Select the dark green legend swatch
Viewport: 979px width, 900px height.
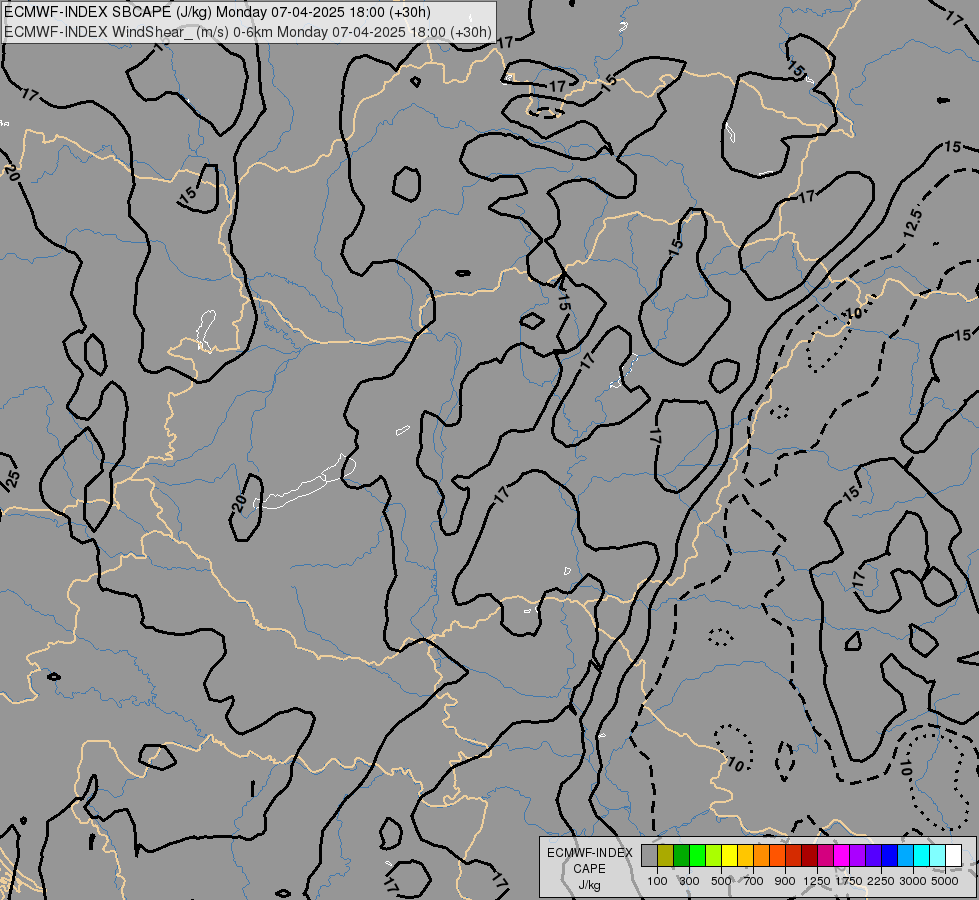[x=682, y=856]
